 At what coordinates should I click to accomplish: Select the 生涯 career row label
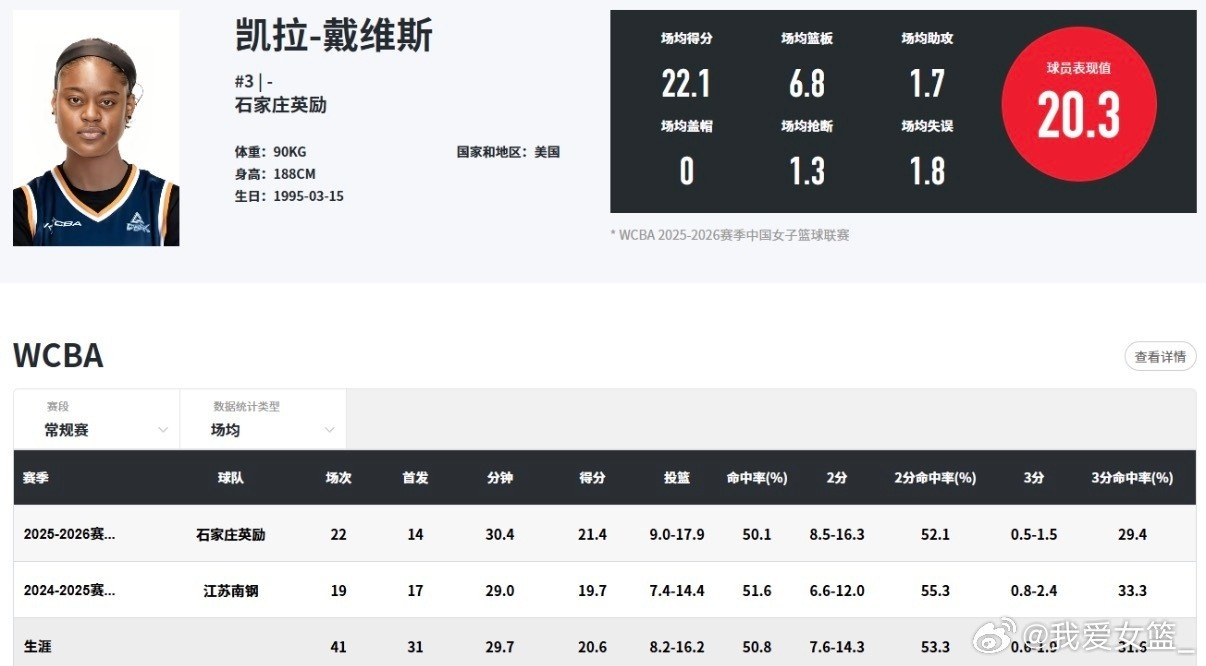tap(37, 647)
